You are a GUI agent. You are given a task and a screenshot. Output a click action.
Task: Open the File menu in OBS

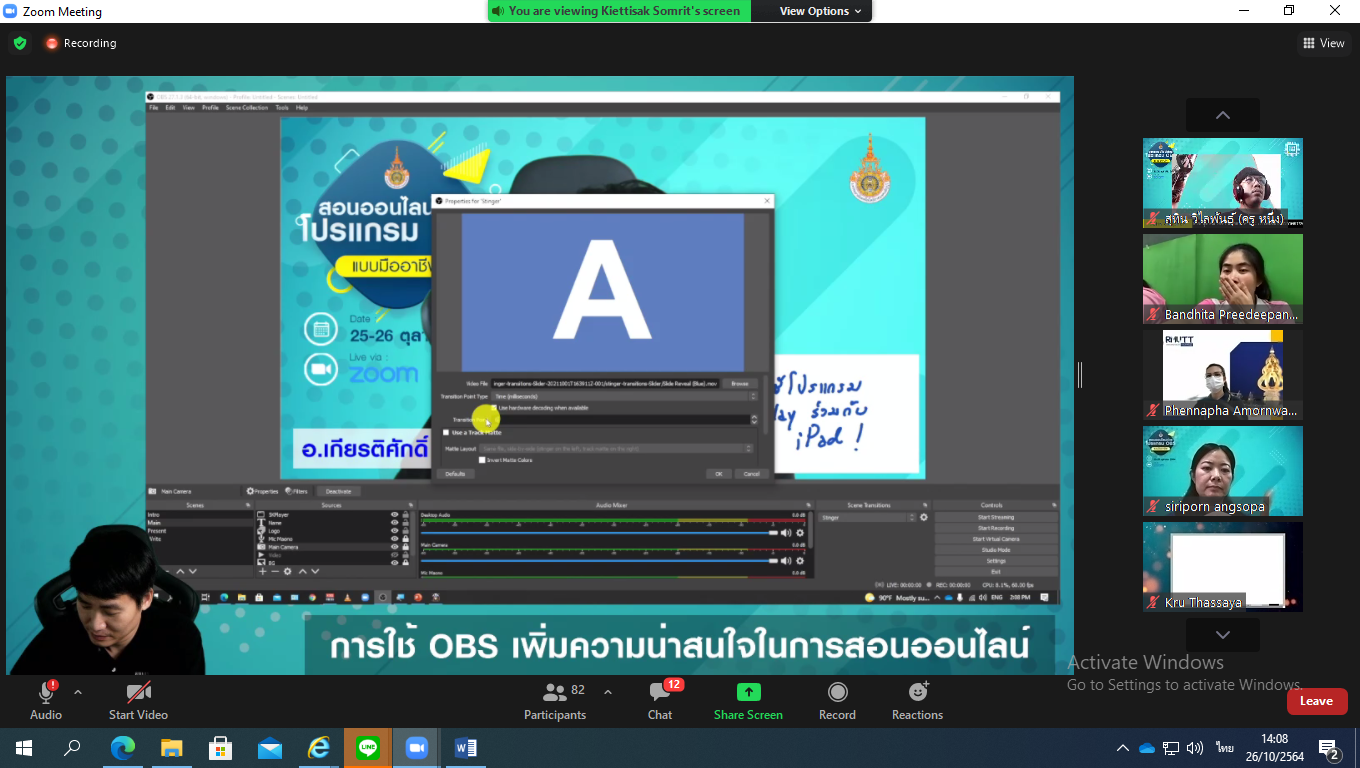(154, 107)
